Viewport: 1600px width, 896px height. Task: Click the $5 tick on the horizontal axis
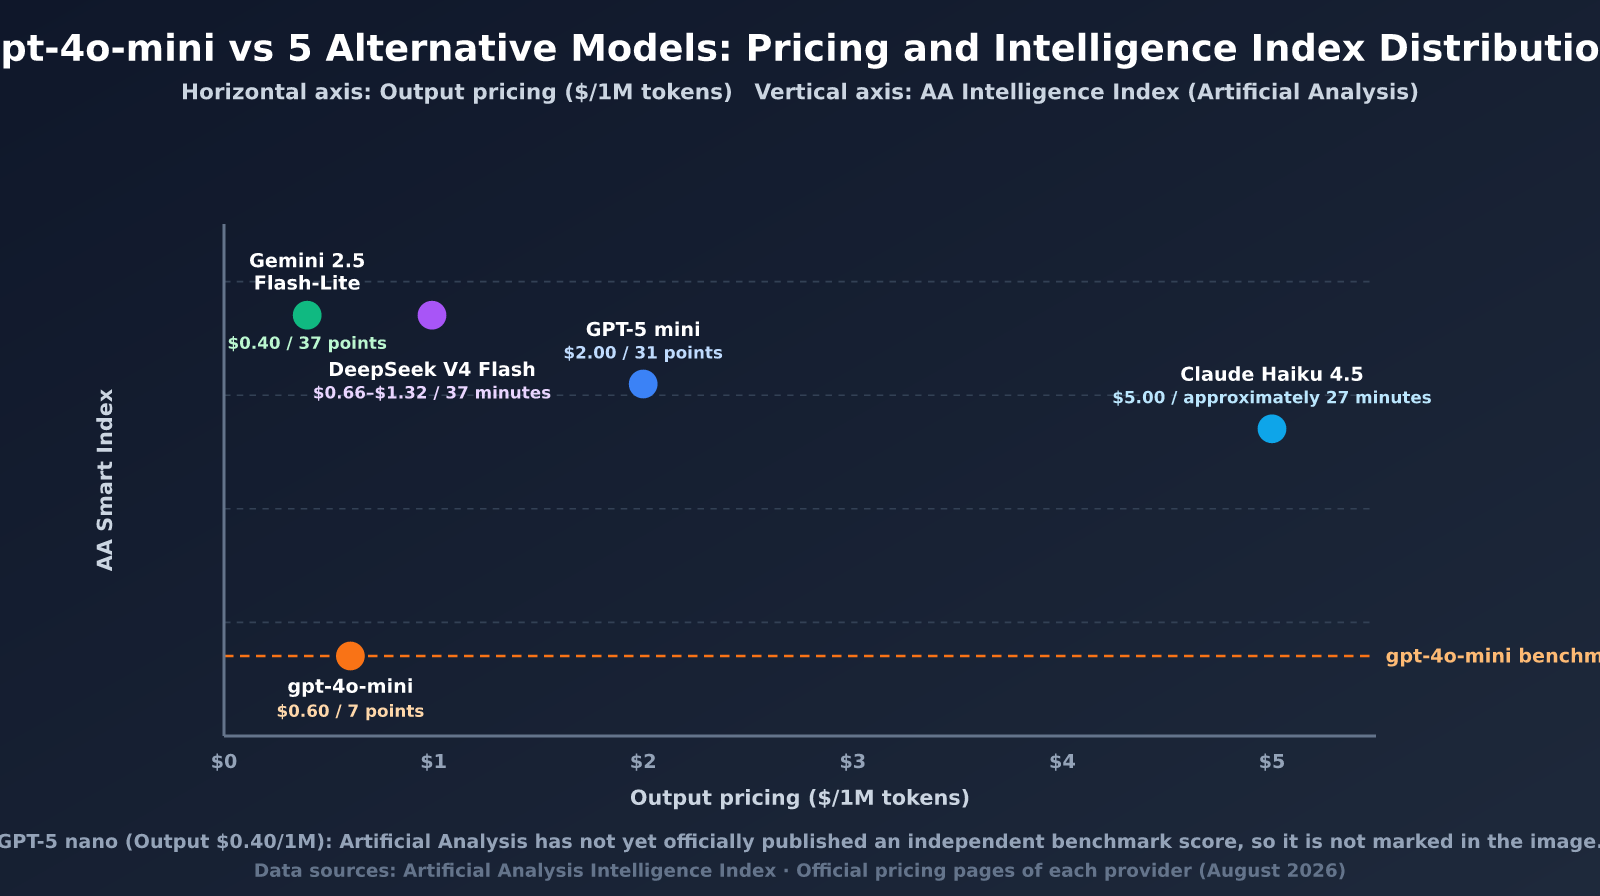[1271, 762]
